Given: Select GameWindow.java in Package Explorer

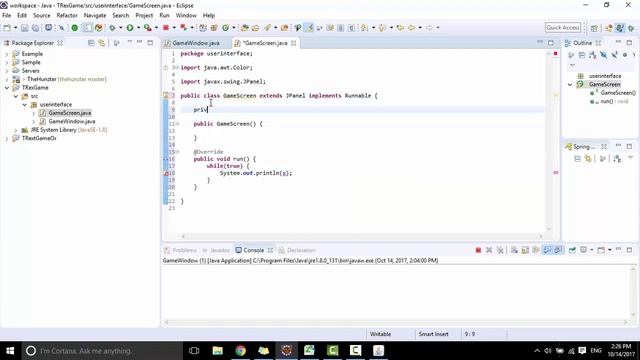Looking at the screenshot, I should pos(72,122).
